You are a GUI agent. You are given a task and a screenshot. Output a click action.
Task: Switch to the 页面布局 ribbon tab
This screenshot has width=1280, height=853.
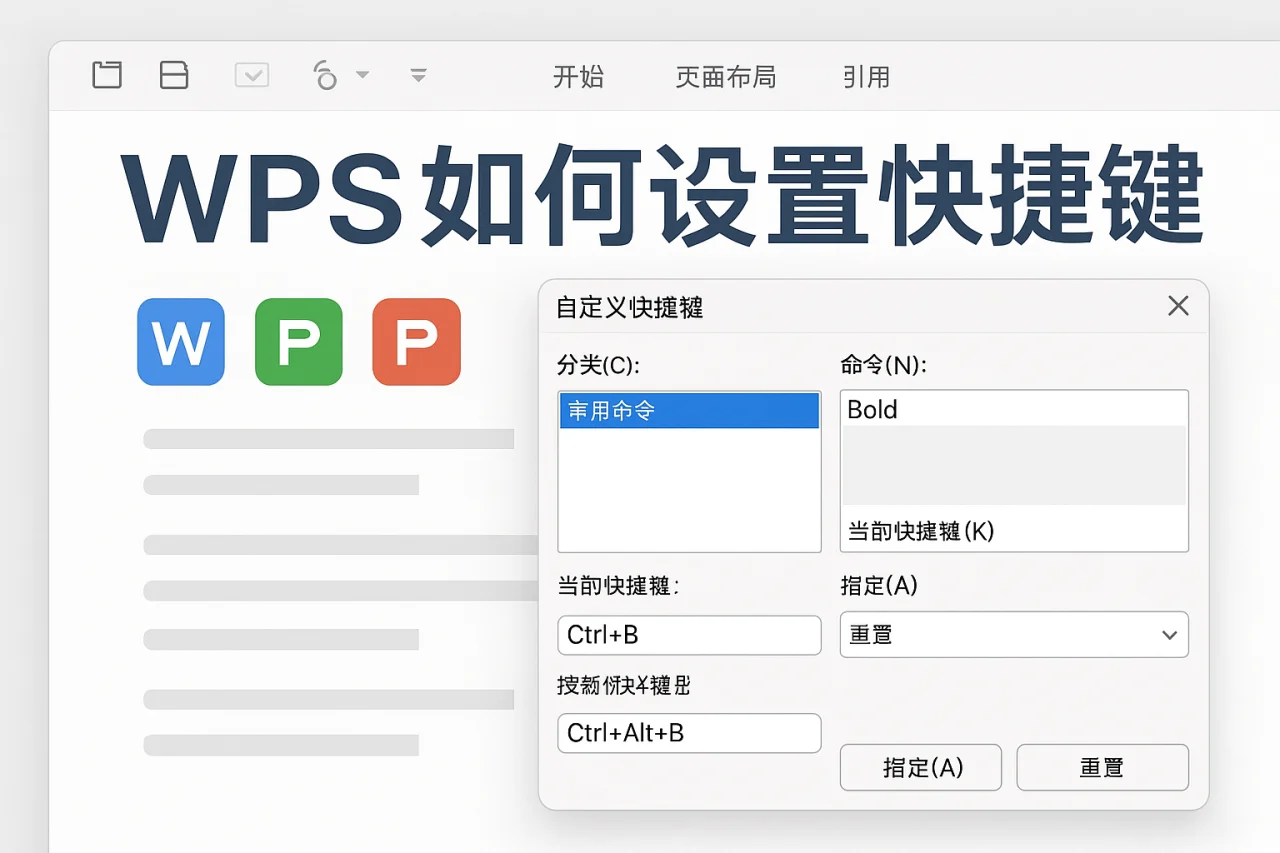point(726,77)
